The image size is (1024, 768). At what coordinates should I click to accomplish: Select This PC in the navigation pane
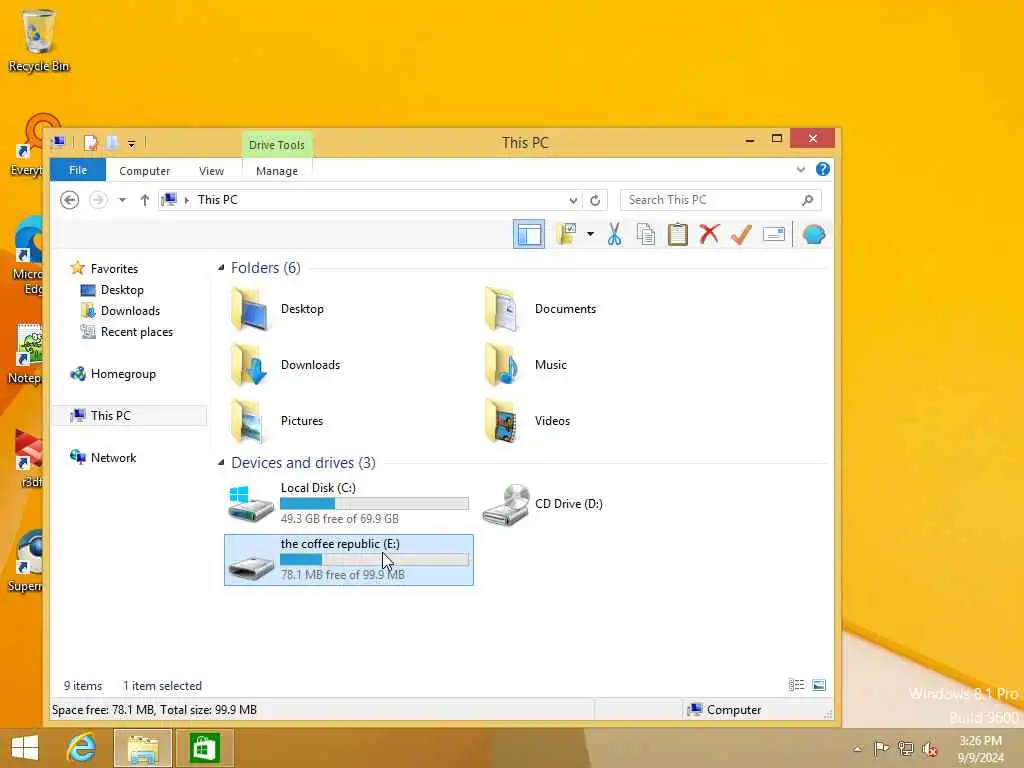tap(110, 415)
